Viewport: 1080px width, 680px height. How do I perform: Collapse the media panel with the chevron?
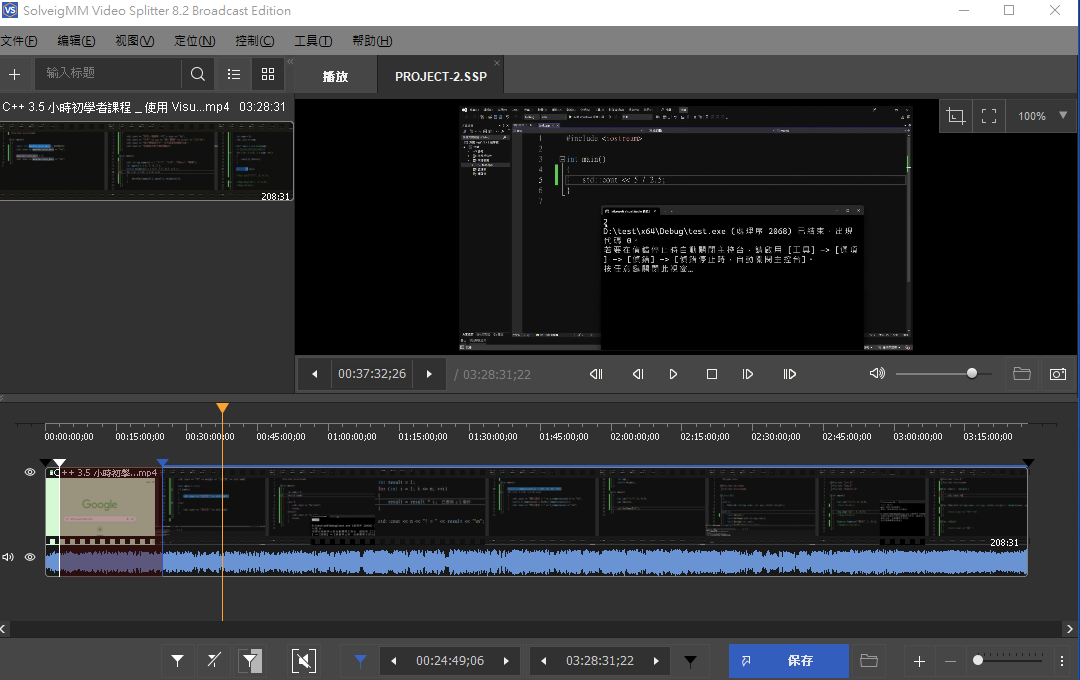pyautogui.click(x=291, y=62)
